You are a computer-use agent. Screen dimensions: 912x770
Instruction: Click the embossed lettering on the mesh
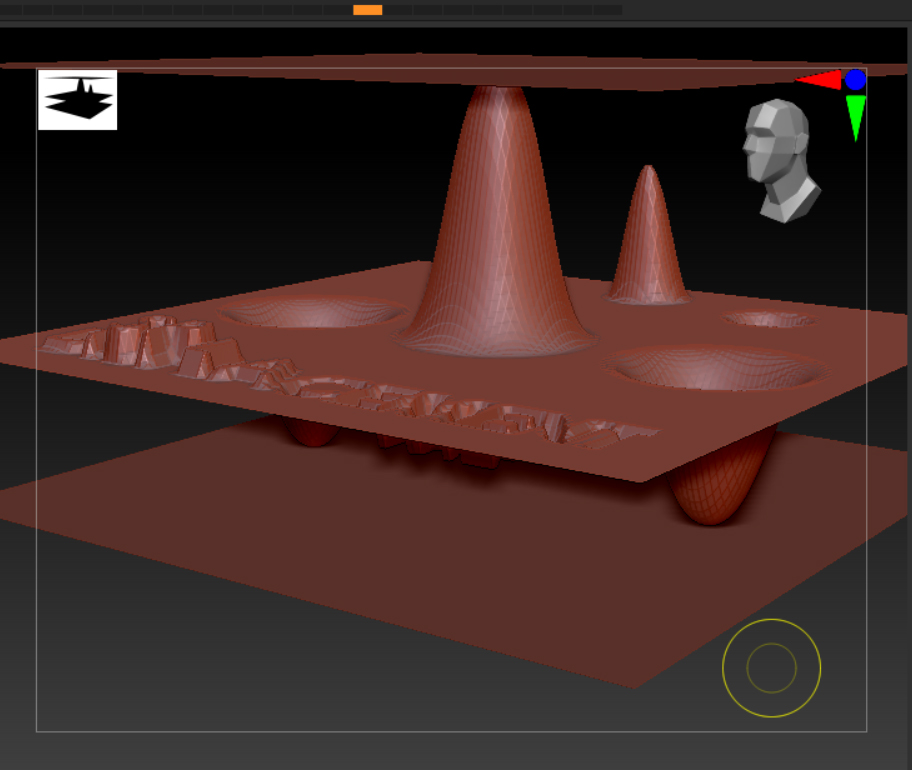349,381
